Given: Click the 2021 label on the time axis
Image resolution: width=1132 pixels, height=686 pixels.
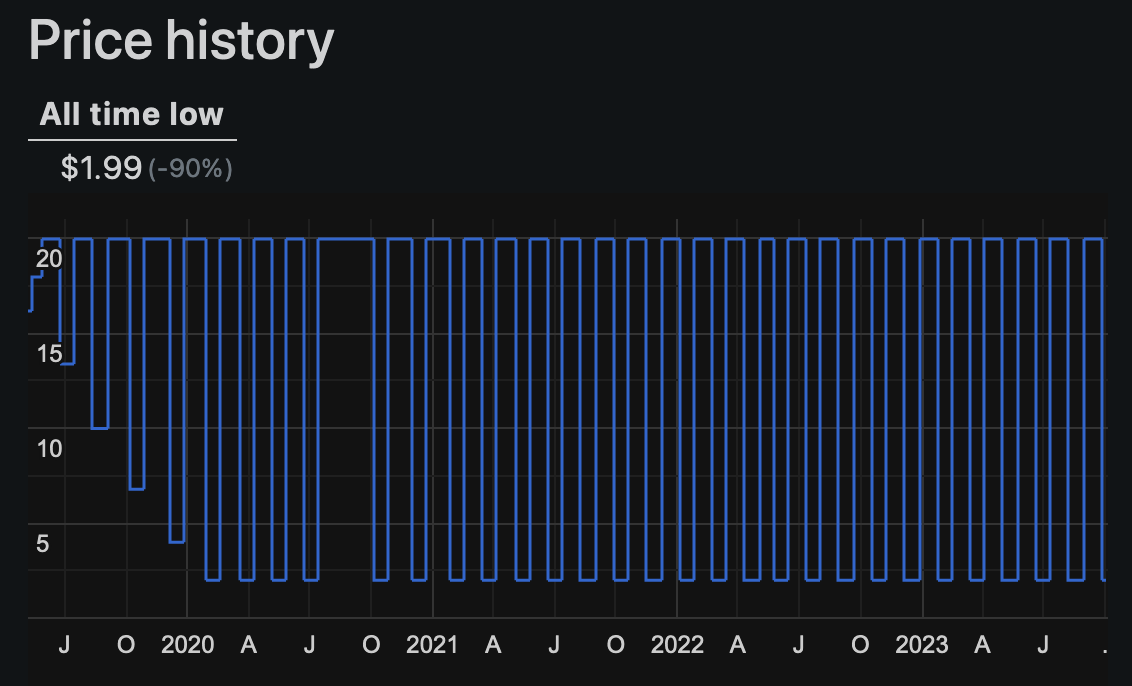Looking at the screenshot, I should 432,644.
